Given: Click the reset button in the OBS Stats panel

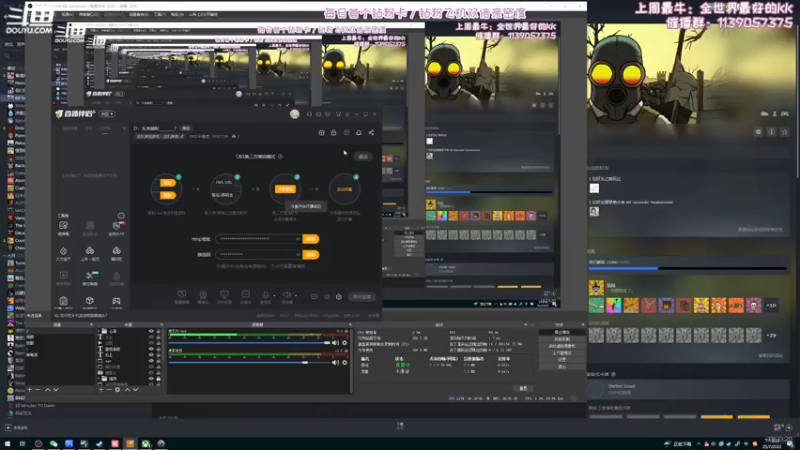Looking at the screenshot, I should tap(523, 388).
